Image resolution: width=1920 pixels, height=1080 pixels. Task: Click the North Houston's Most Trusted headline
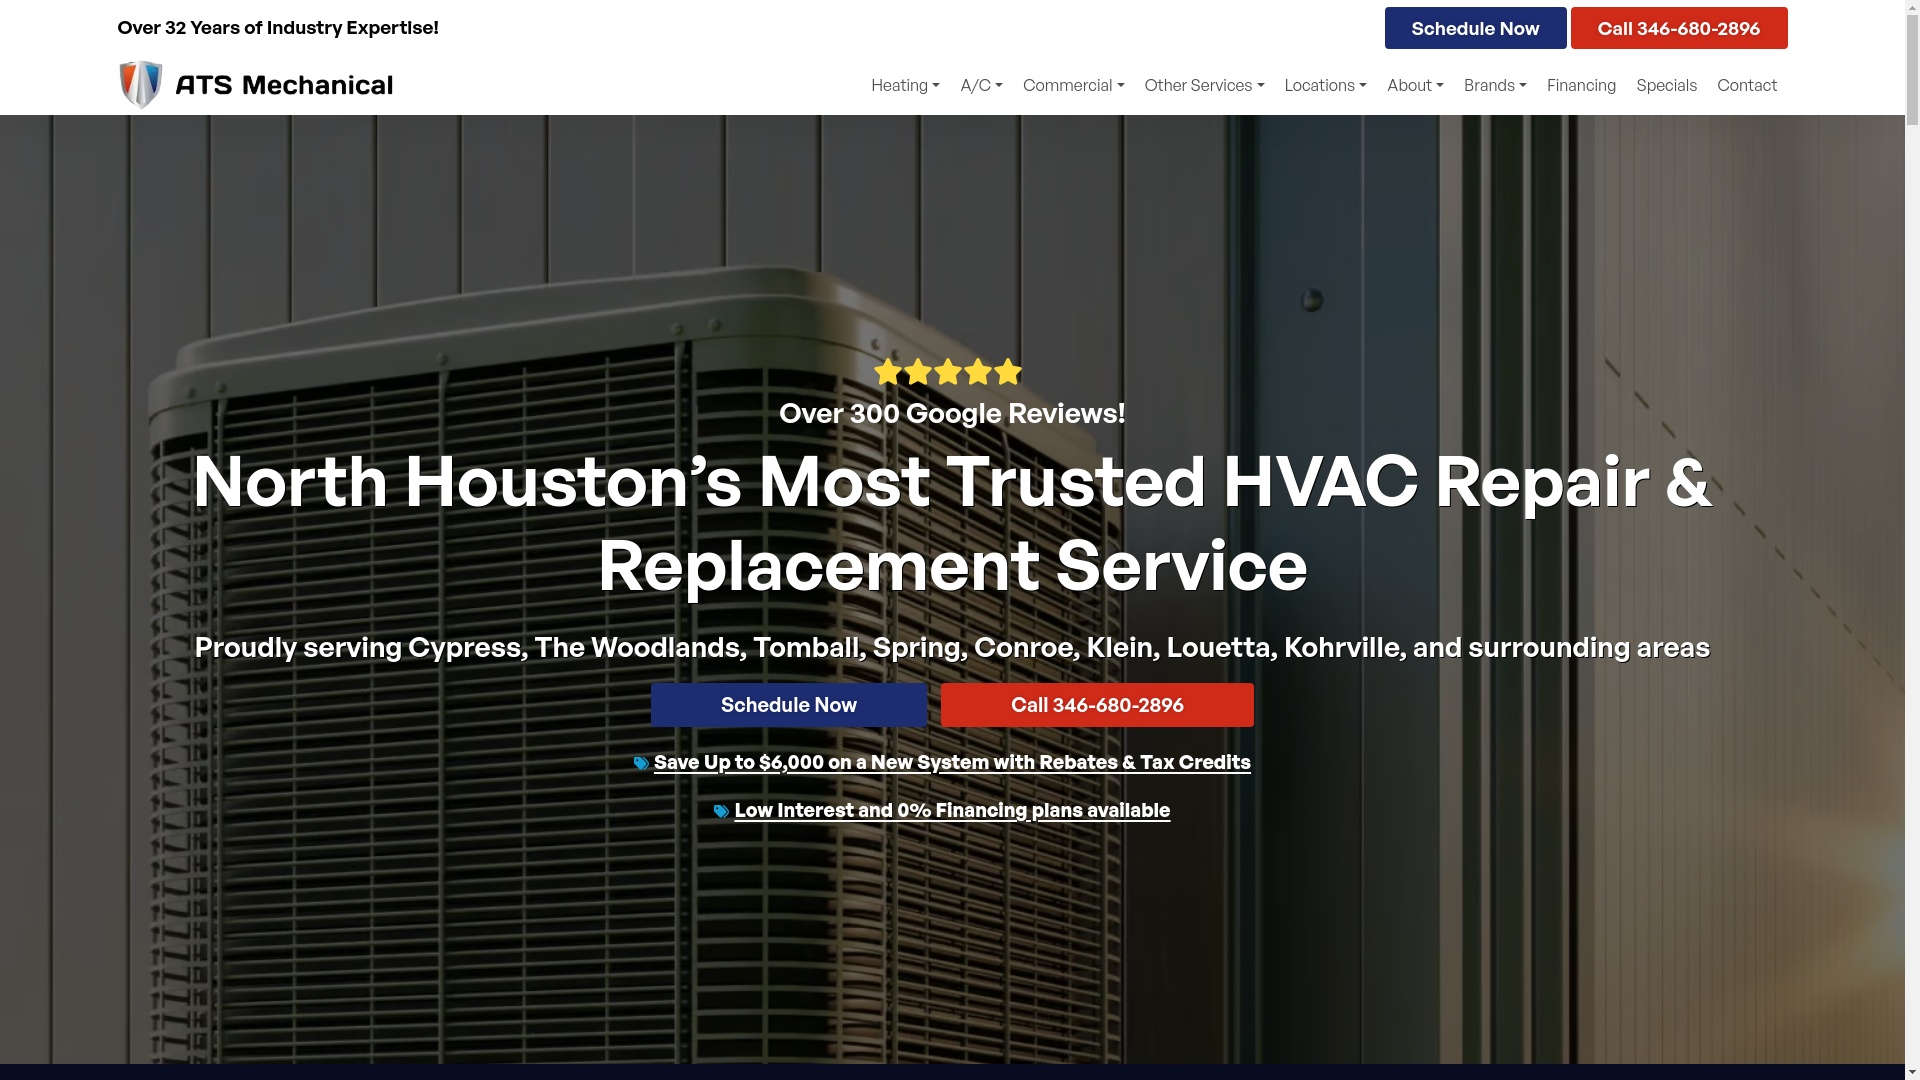(952, 523)
